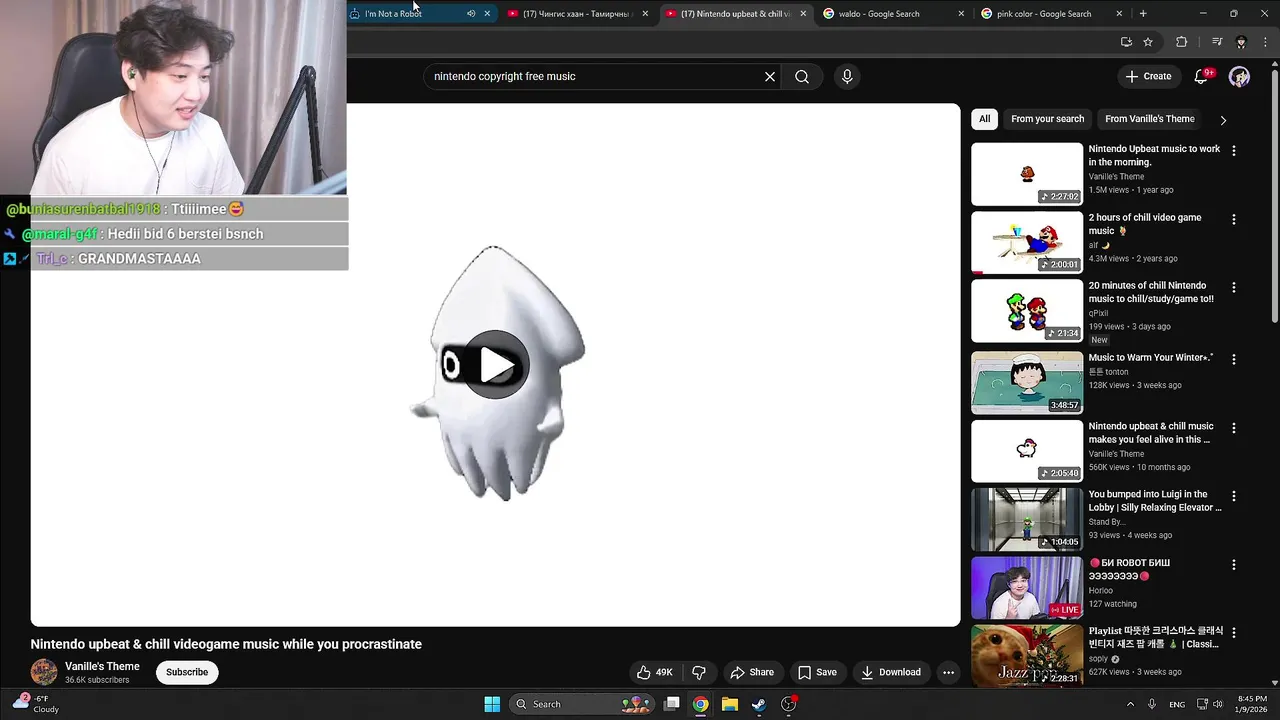
Task: Download the video
Action: pos(891,672)
